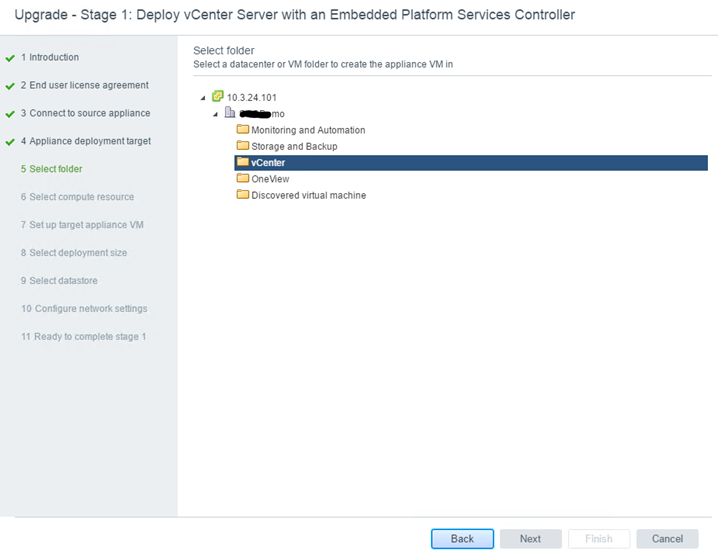Screen dimensions: 718x554
Task: Choose the Storage and Backup folder label
Action: coord(294,147)
